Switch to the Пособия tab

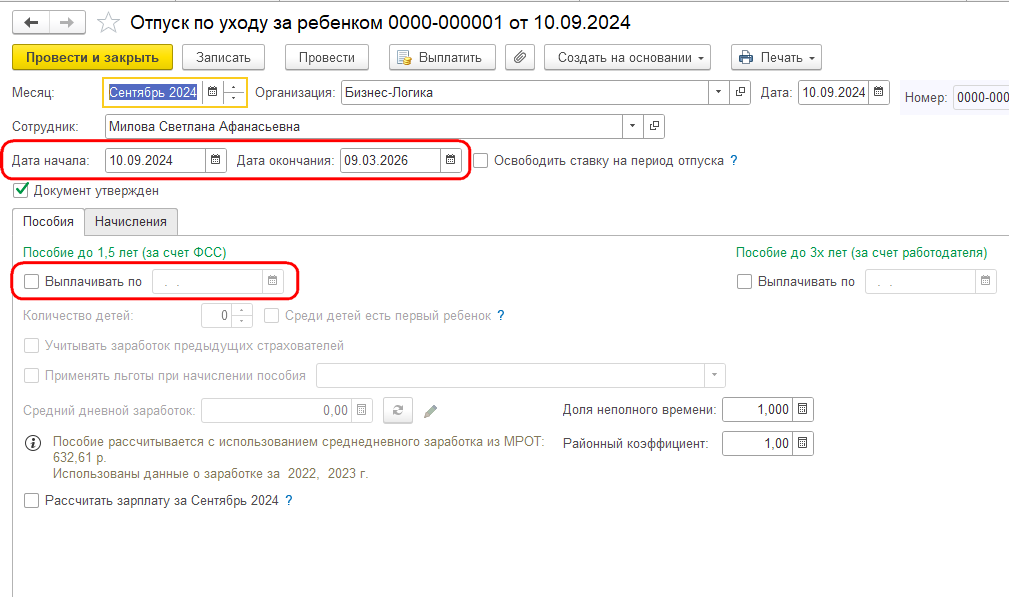tap(48, 221)
